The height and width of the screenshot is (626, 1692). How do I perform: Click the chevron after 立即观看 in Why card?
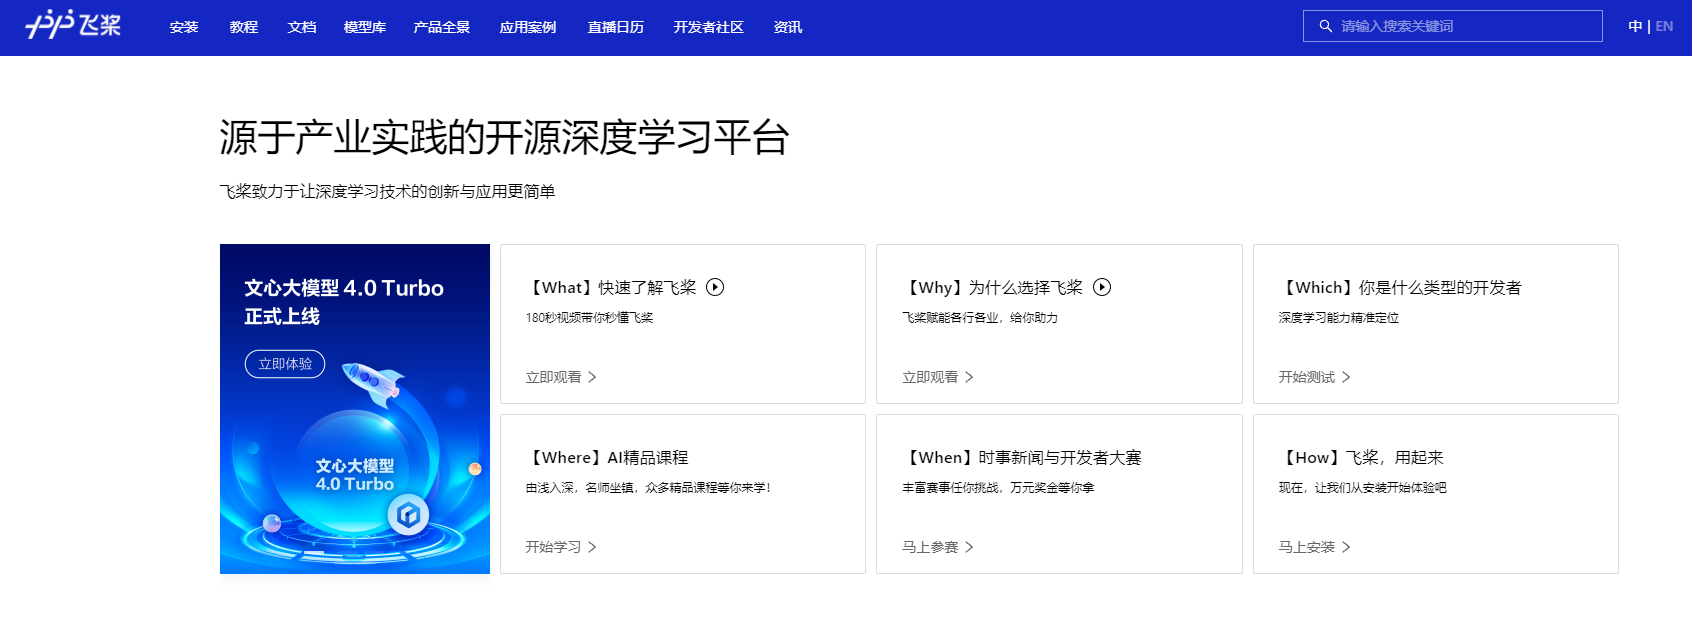pyautogui.click(x=969, y=377)
